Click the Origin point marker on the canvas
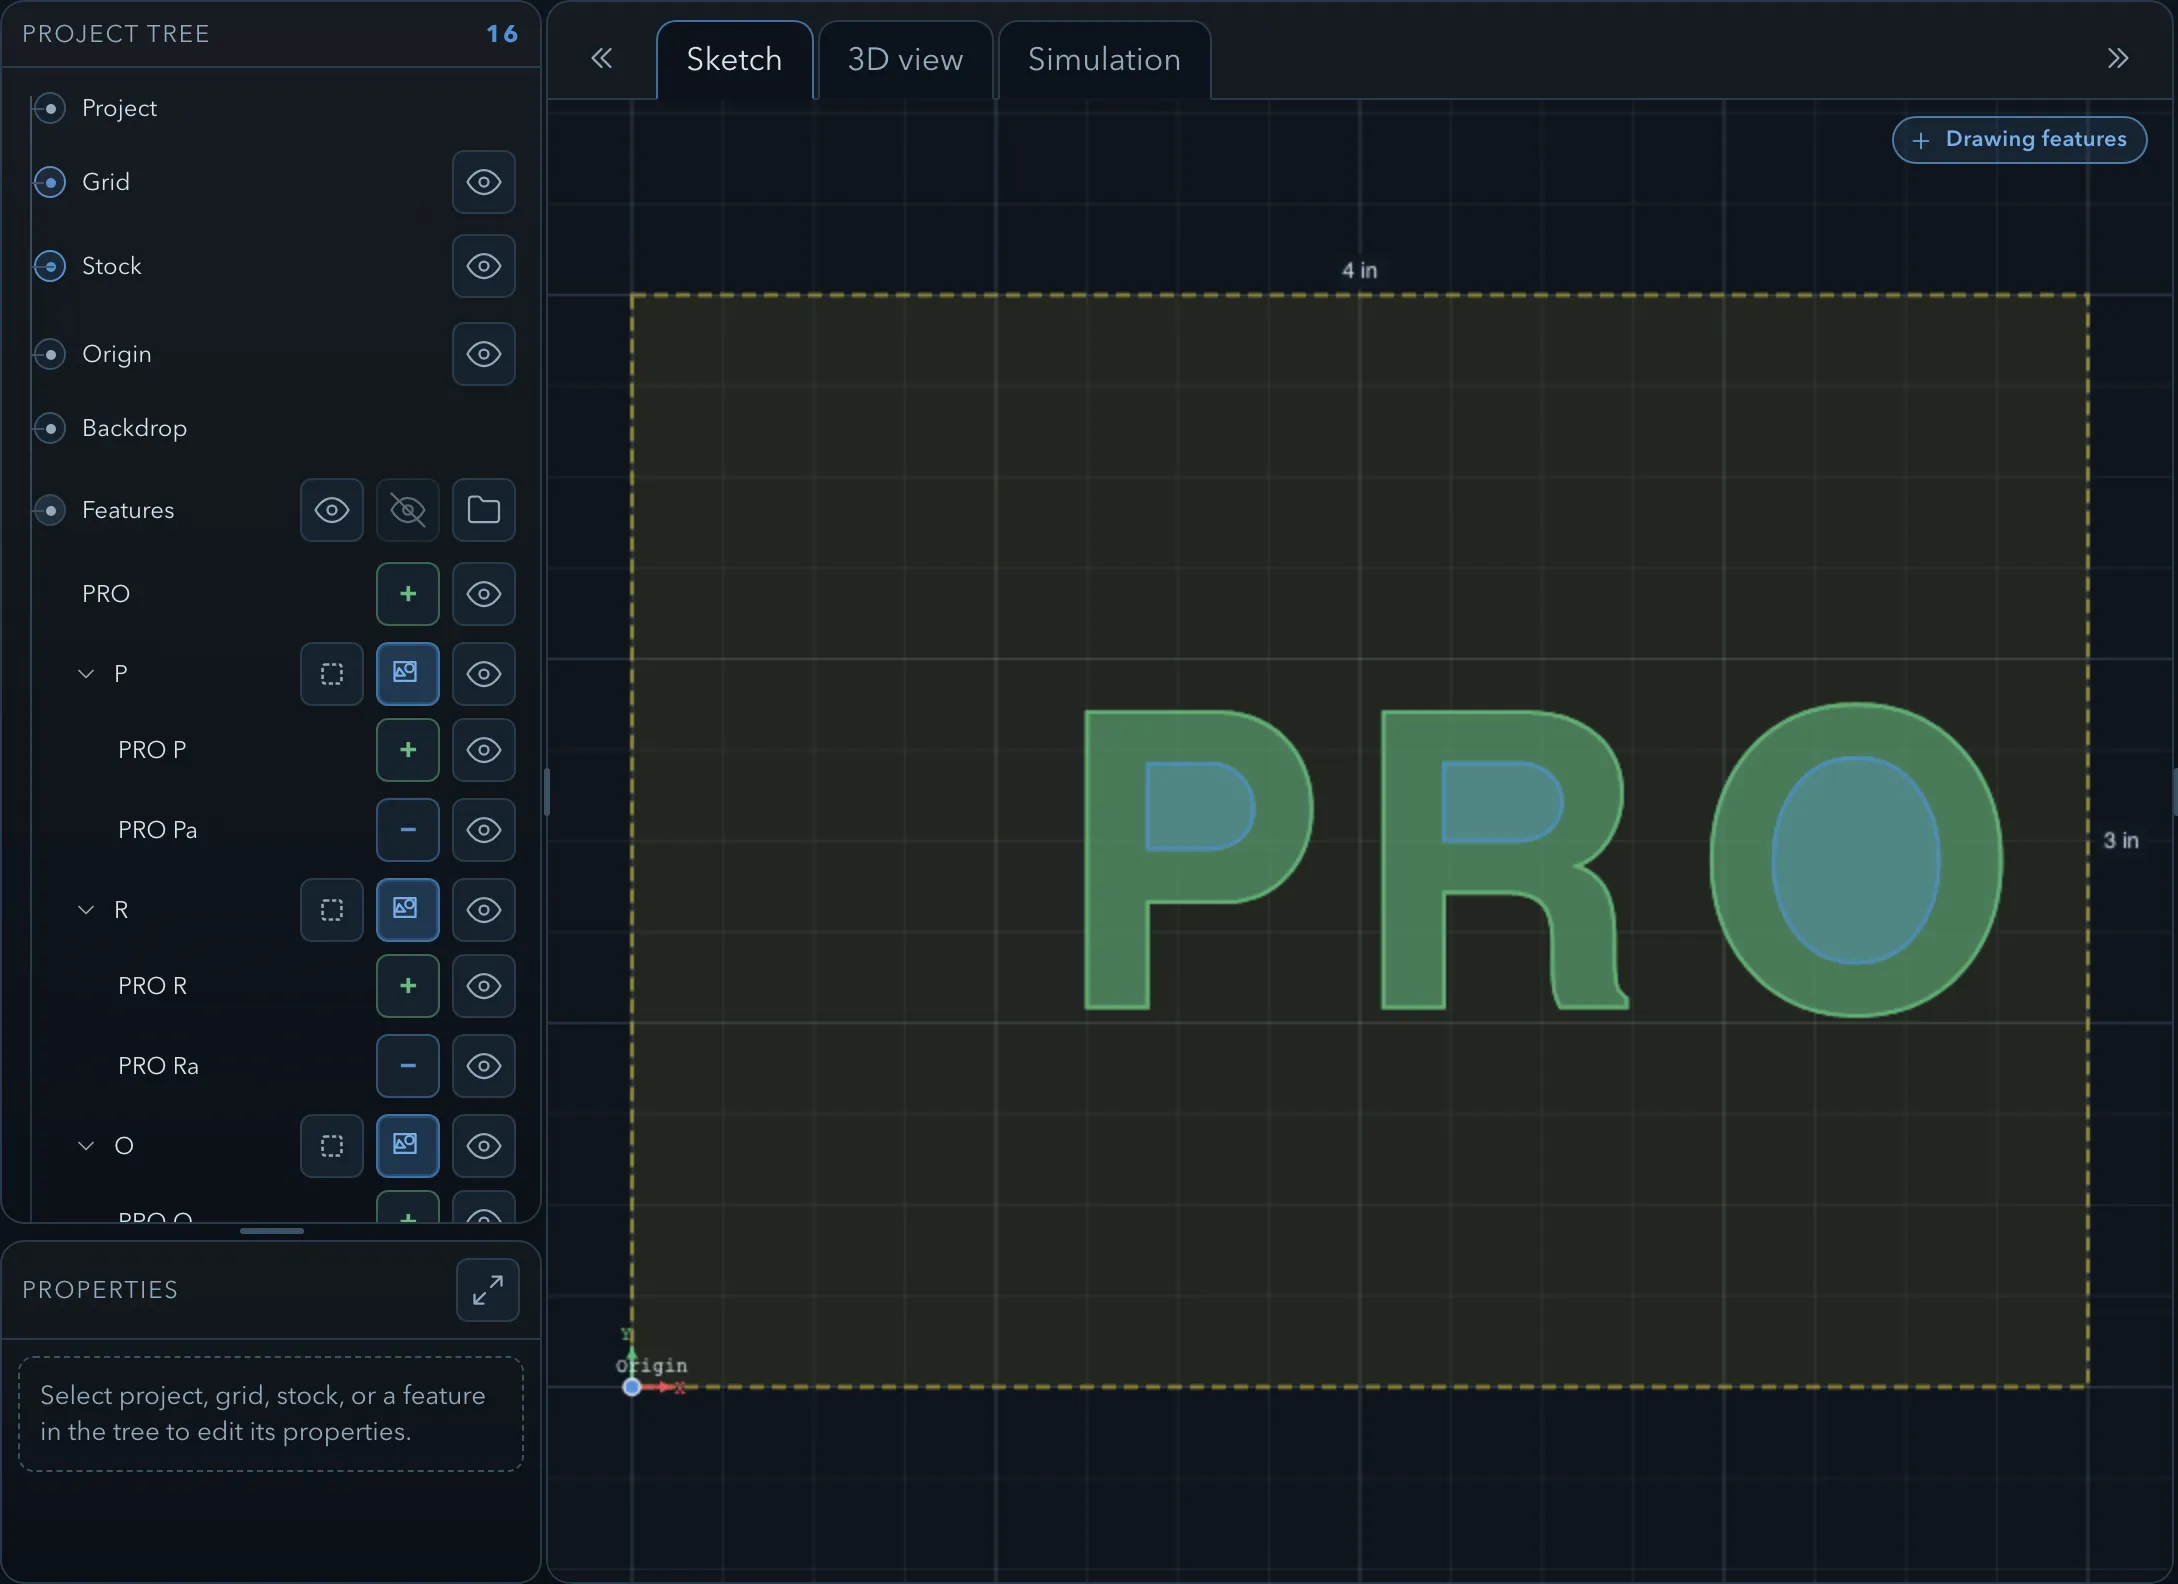The width and height of the screenshot is (2178, 1584). tap(632, 1387)
